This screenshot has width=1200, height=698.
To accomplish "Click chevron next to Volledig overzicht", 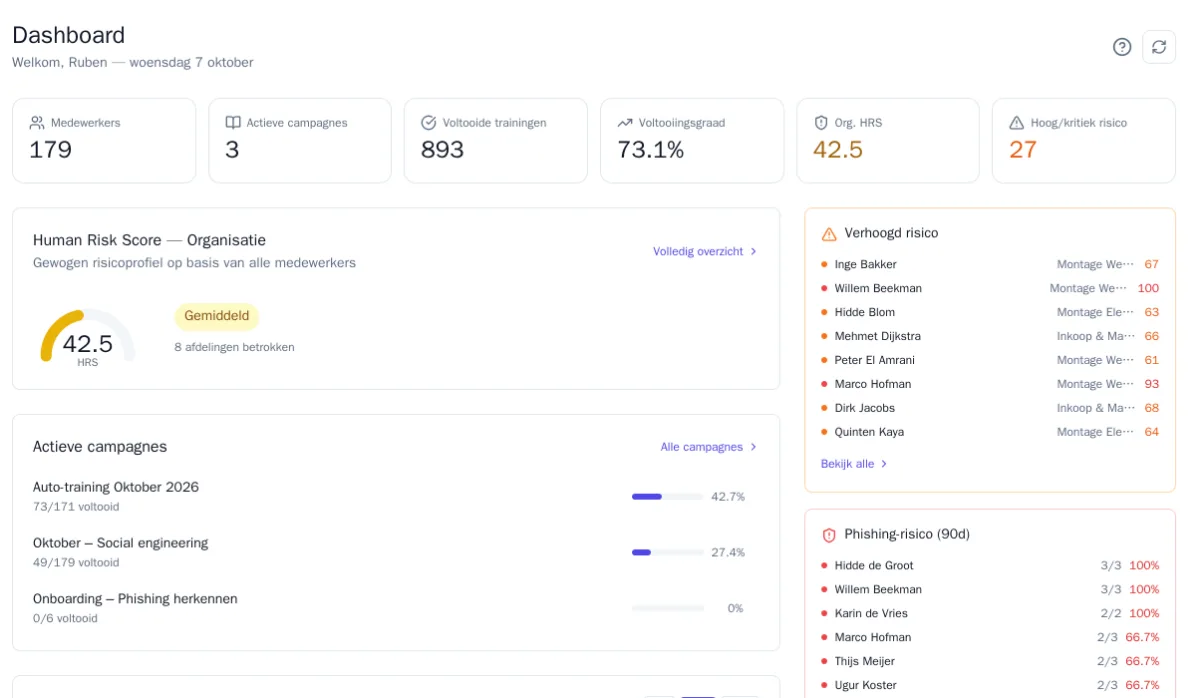I will click(753, 252).
